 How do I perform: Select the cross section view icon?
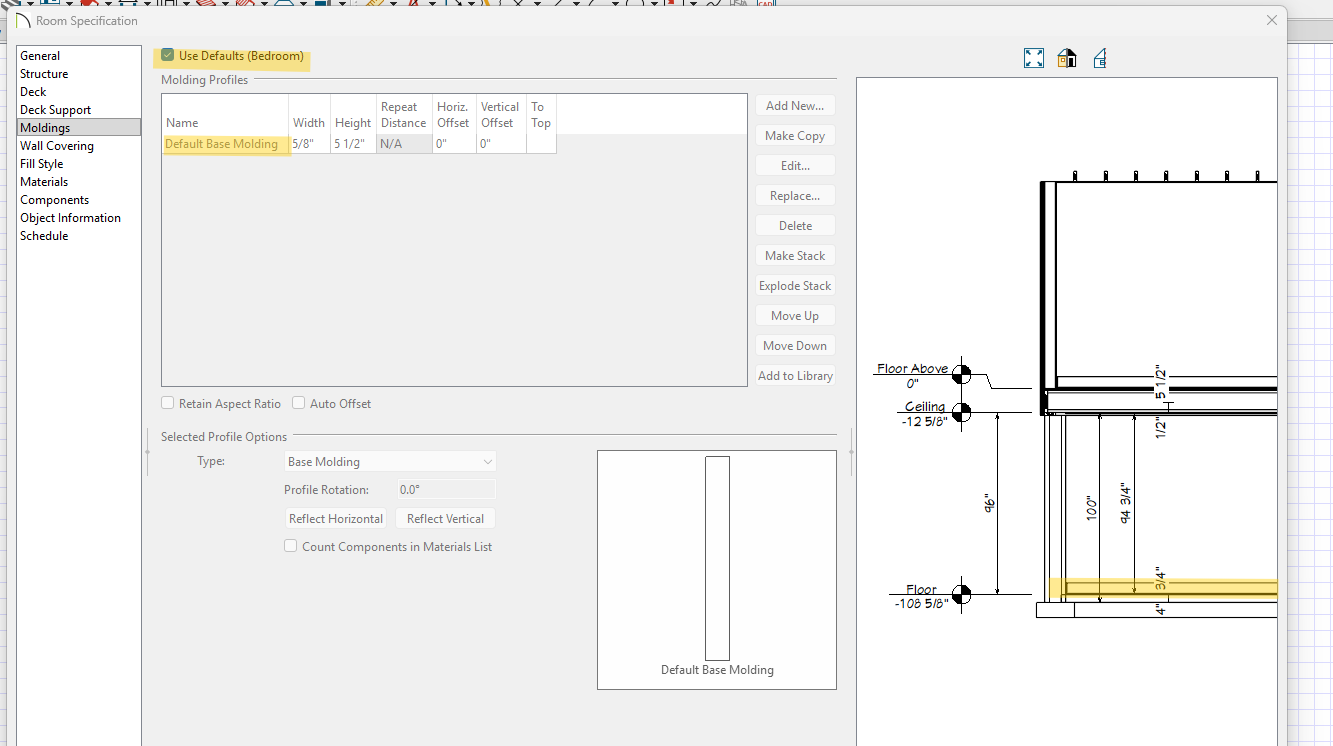click(x=1100, y=58)
